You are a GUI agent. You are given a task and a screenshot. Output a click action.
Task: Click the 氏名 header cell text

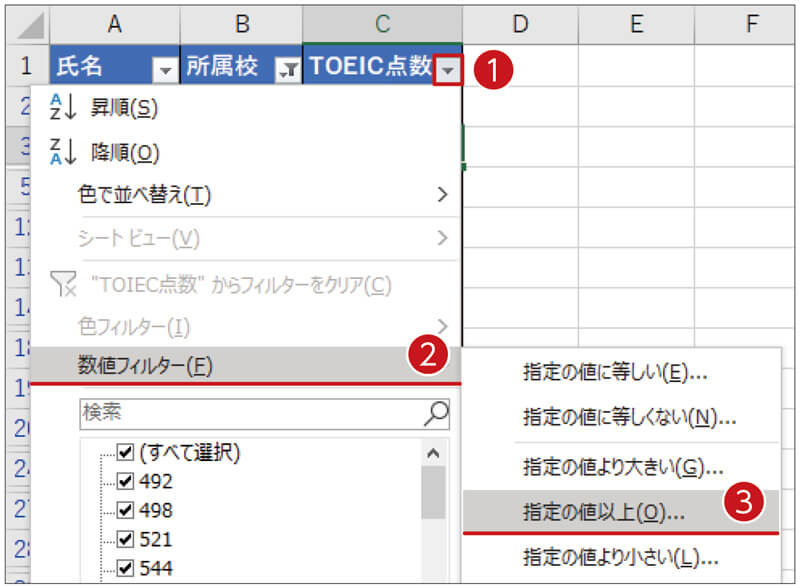click(x=79, y=66)
